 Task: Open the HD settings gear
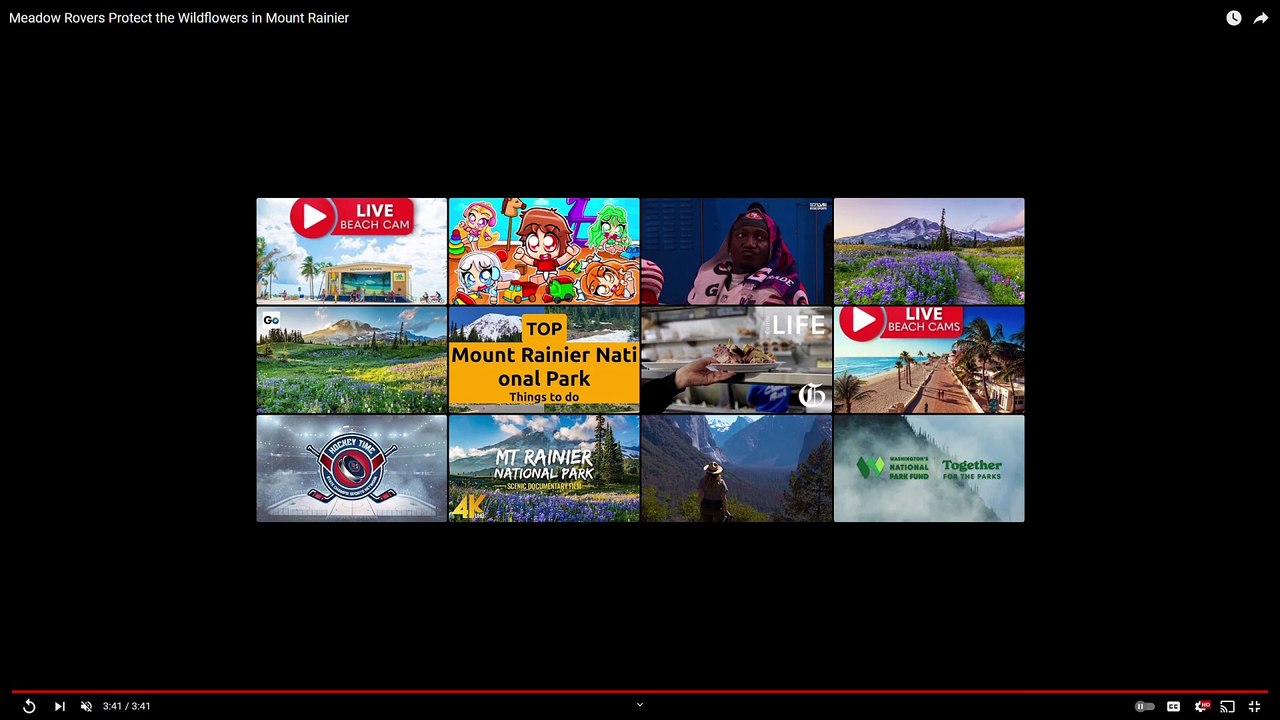(x=1201, y=706)
